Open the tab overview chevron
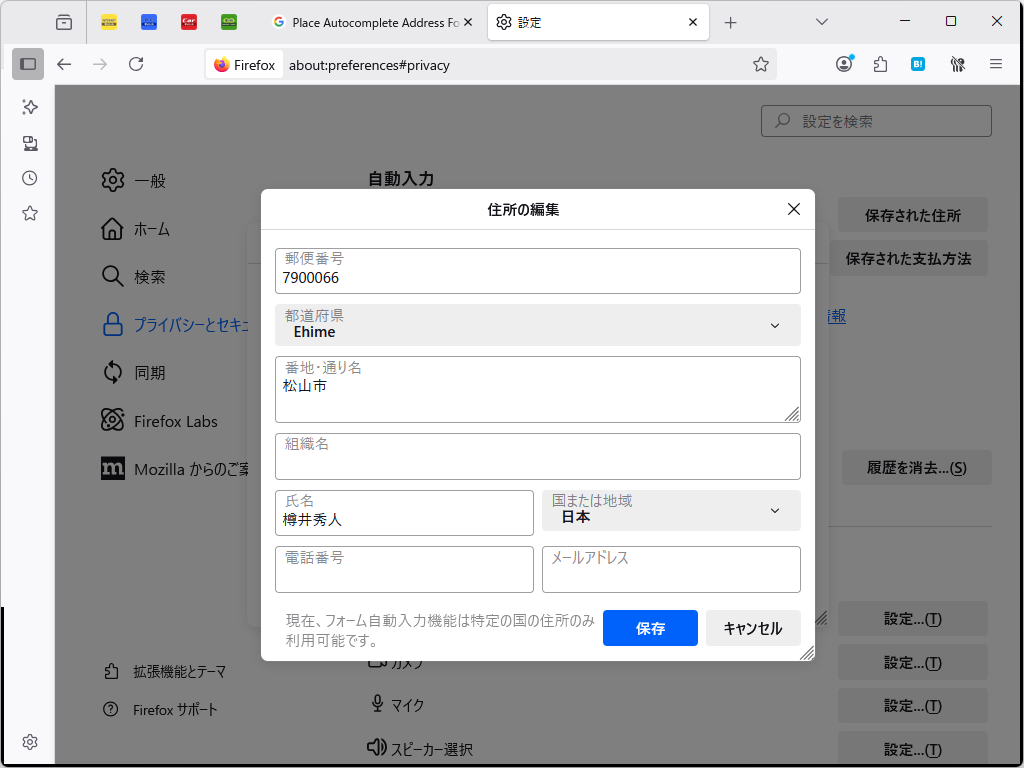 821,20
